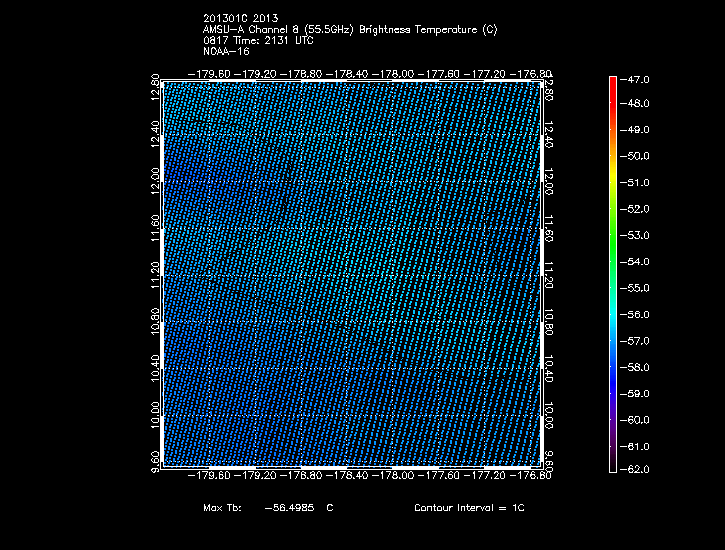The image size is (725, 550).
Task: Click the -178.00 label on top axis
Action: [x=397, y=73]
